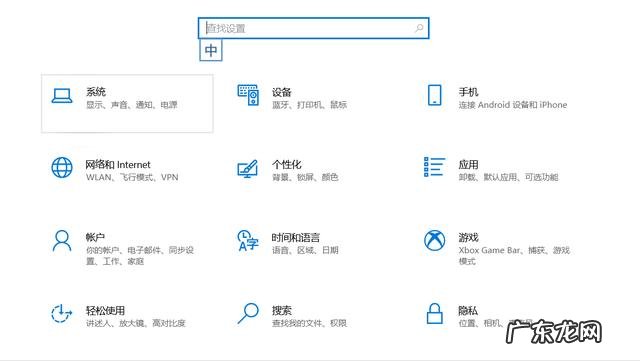Open the 手机 settings title

(x=468, y=92)
